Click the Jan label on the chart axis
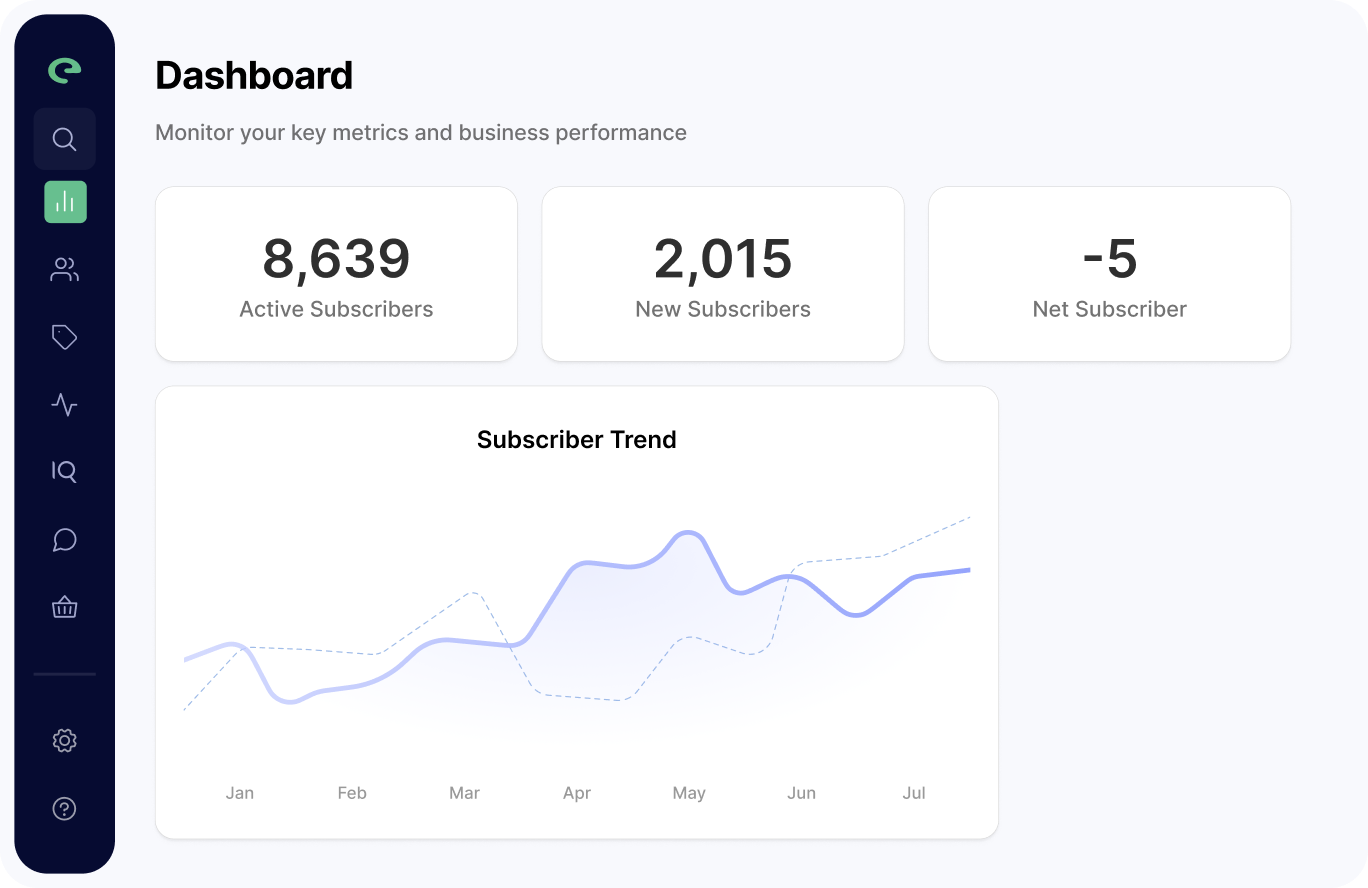Image resolution: width=1368 pixels, height=888 pixels. click(x=240, y=793)
